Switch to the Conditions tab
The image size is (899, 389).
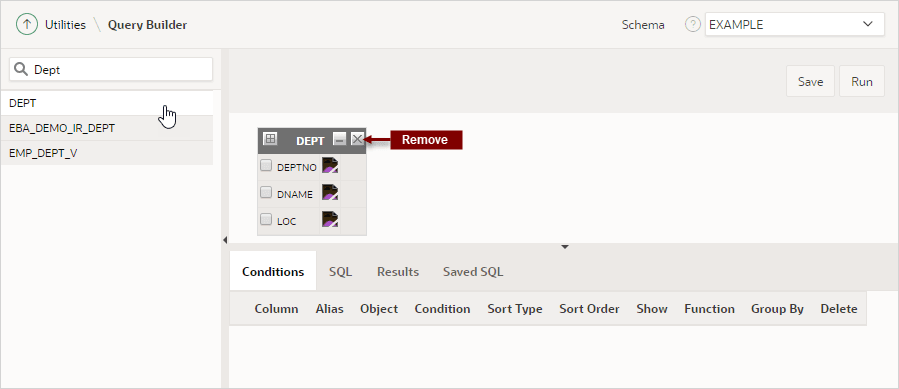coord(273,271)
